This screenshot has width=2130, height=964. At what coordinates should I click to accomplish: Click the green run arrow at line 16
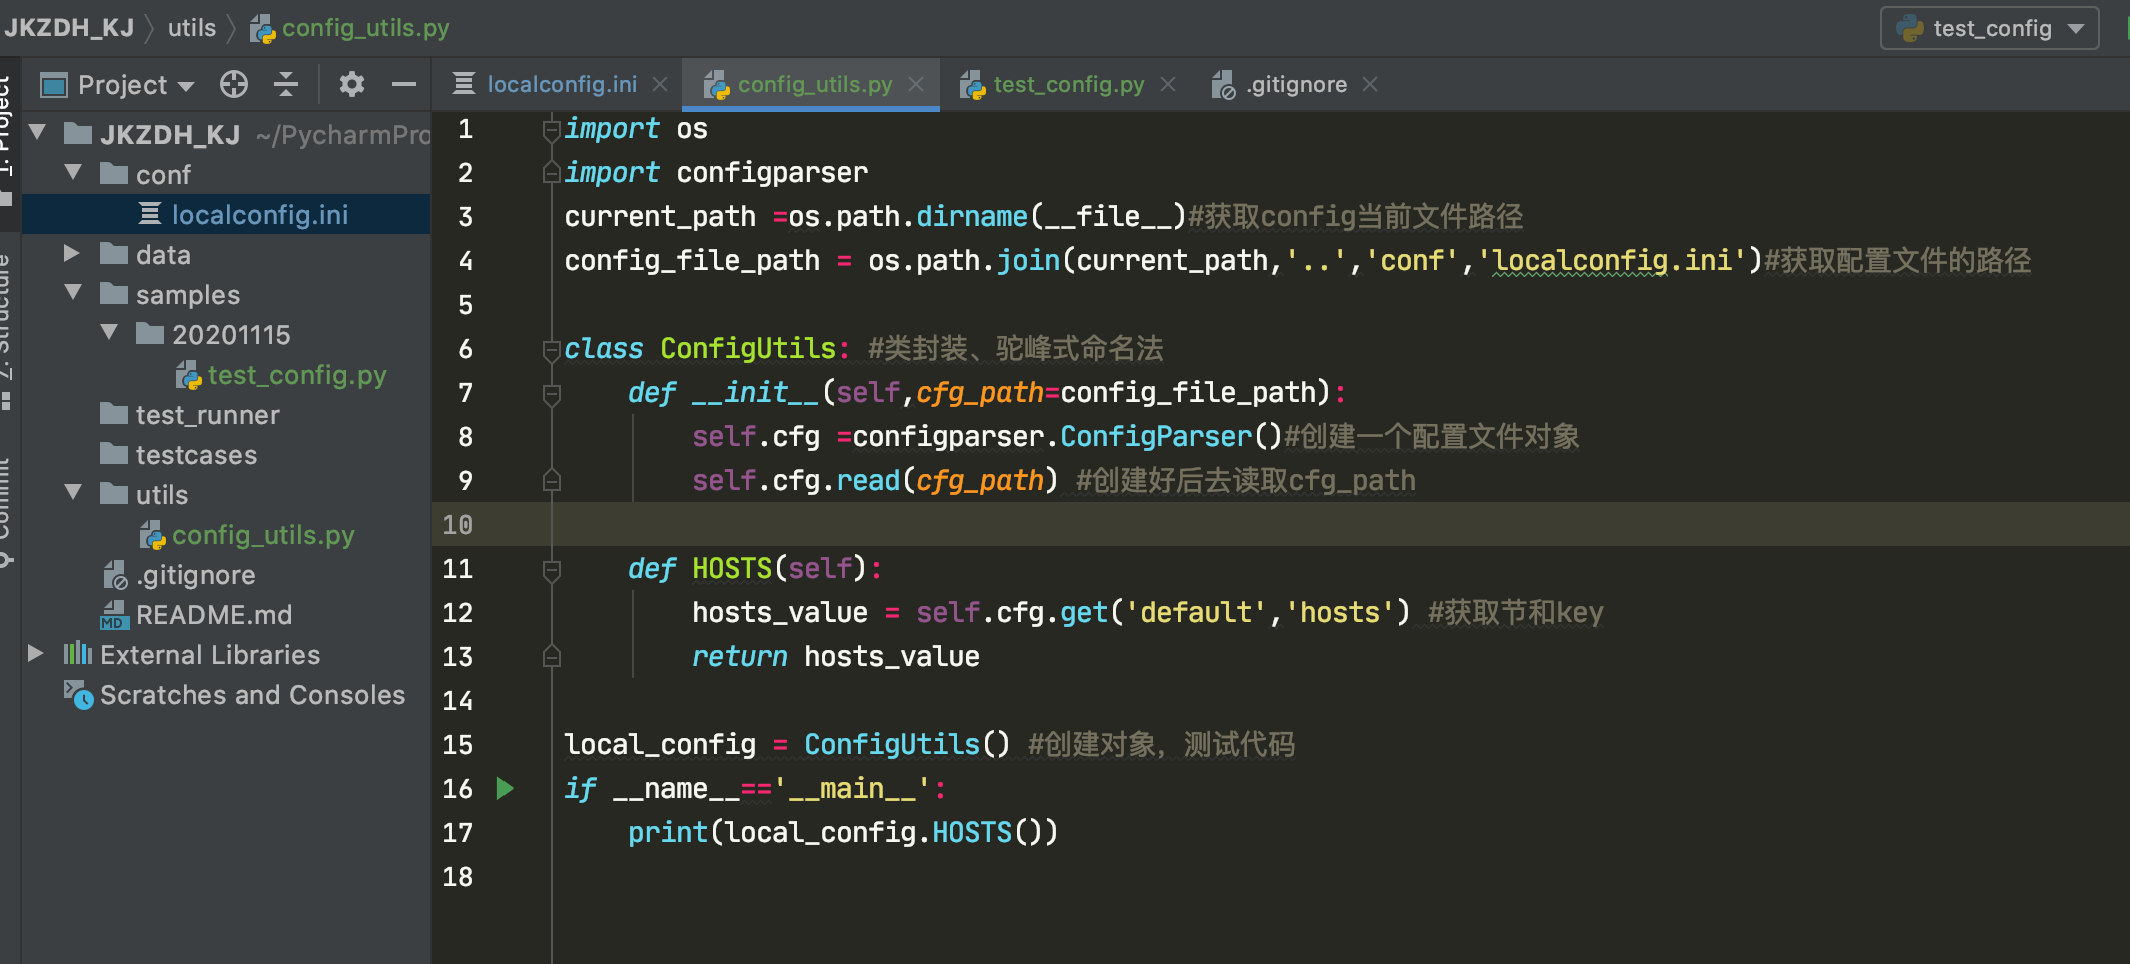tap(505, 789)
